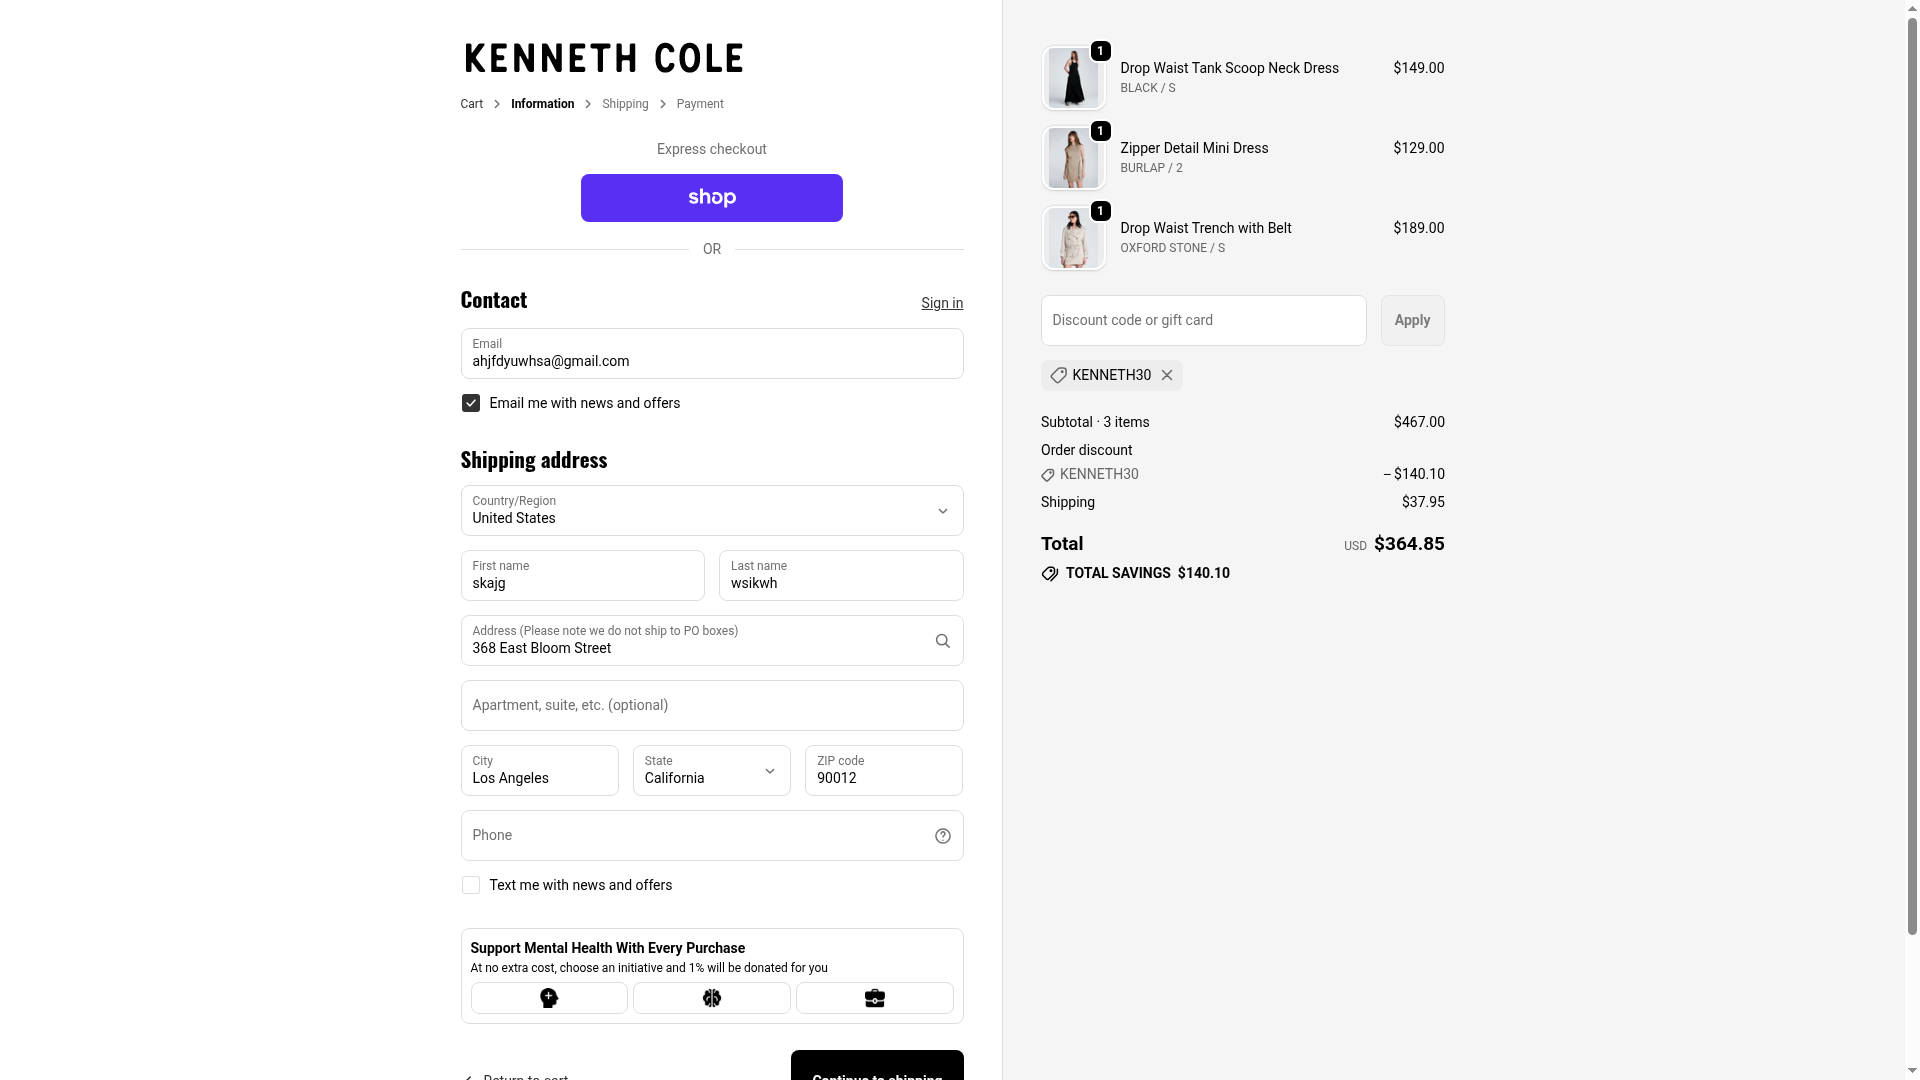
Task: Apply the discount code
Action: pos(1412,321)
